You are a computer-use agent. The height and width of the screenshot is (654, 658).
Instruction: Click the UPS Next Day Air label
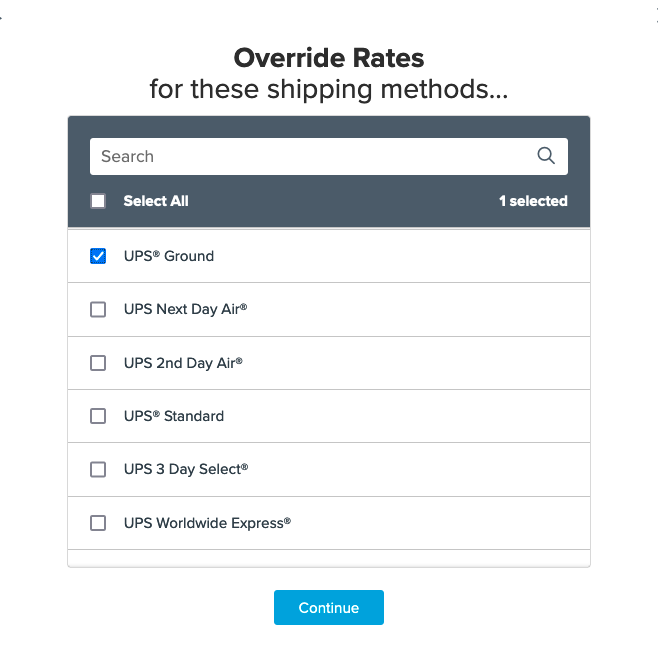[x=185, y=310]
